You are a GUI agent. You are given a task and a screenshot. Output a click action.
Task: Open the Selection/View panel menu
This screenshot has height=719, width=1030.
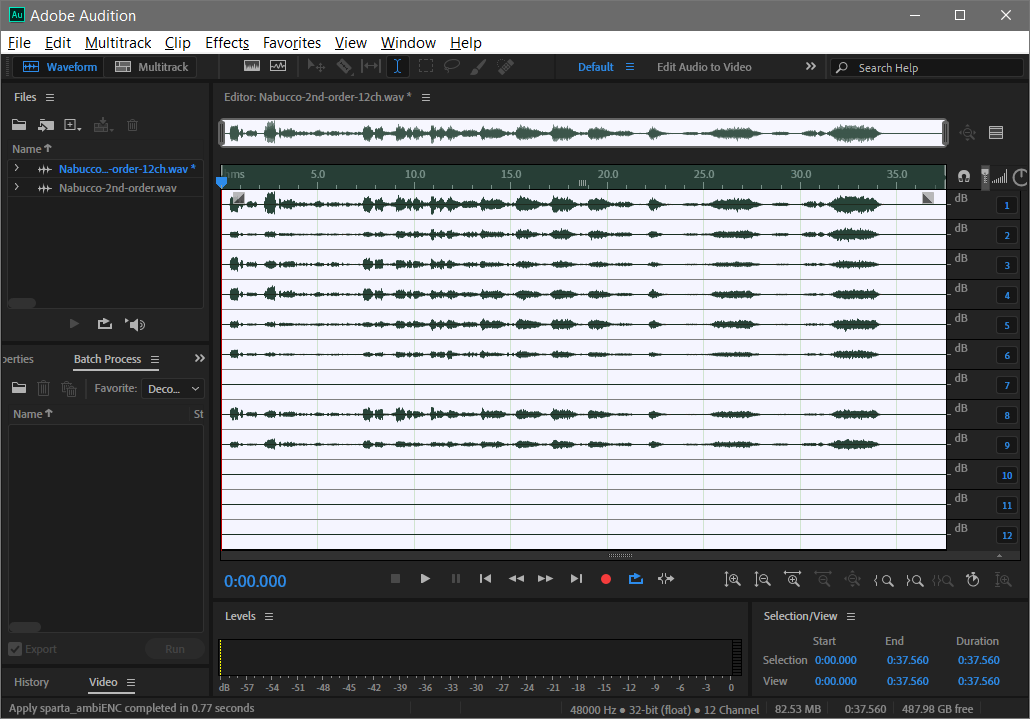[851, 617]
